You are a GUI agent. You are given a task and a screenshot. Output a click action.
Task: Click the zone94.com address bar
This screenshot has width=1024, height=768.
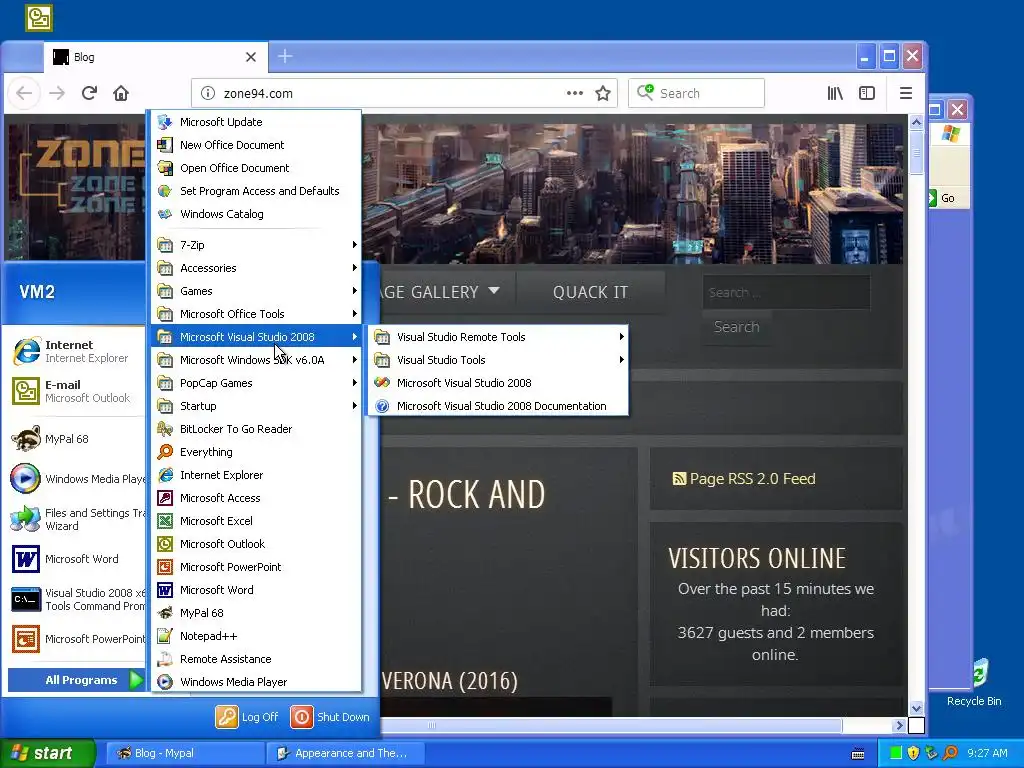pos(404,93)
